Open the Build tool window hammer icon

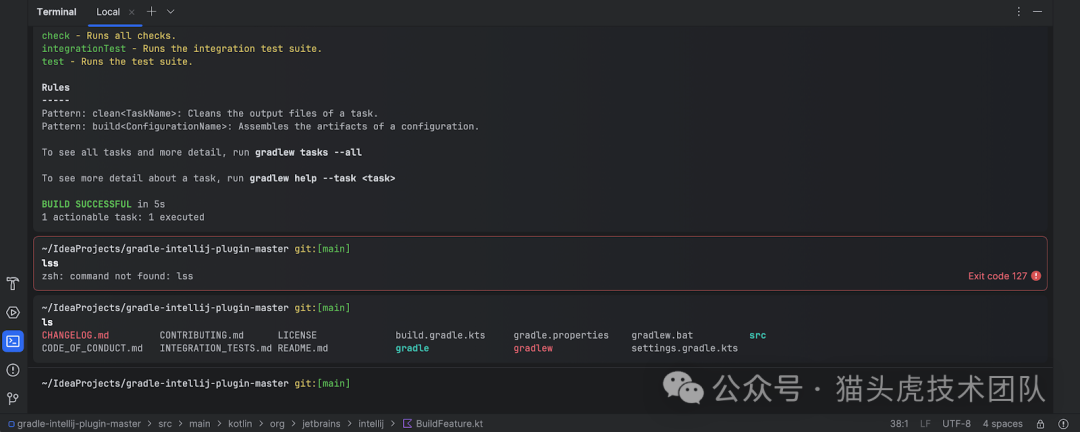tap(13, 284)
